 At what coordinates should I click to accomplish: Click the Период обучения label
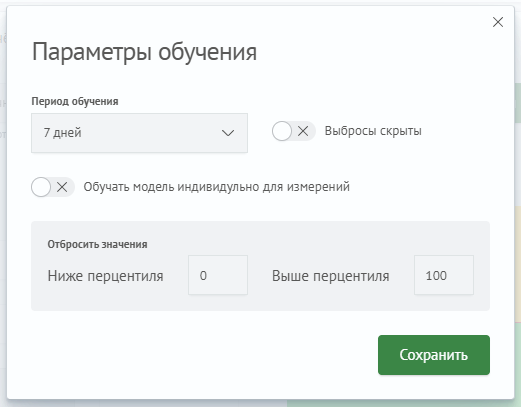click(x=75, y=101)
